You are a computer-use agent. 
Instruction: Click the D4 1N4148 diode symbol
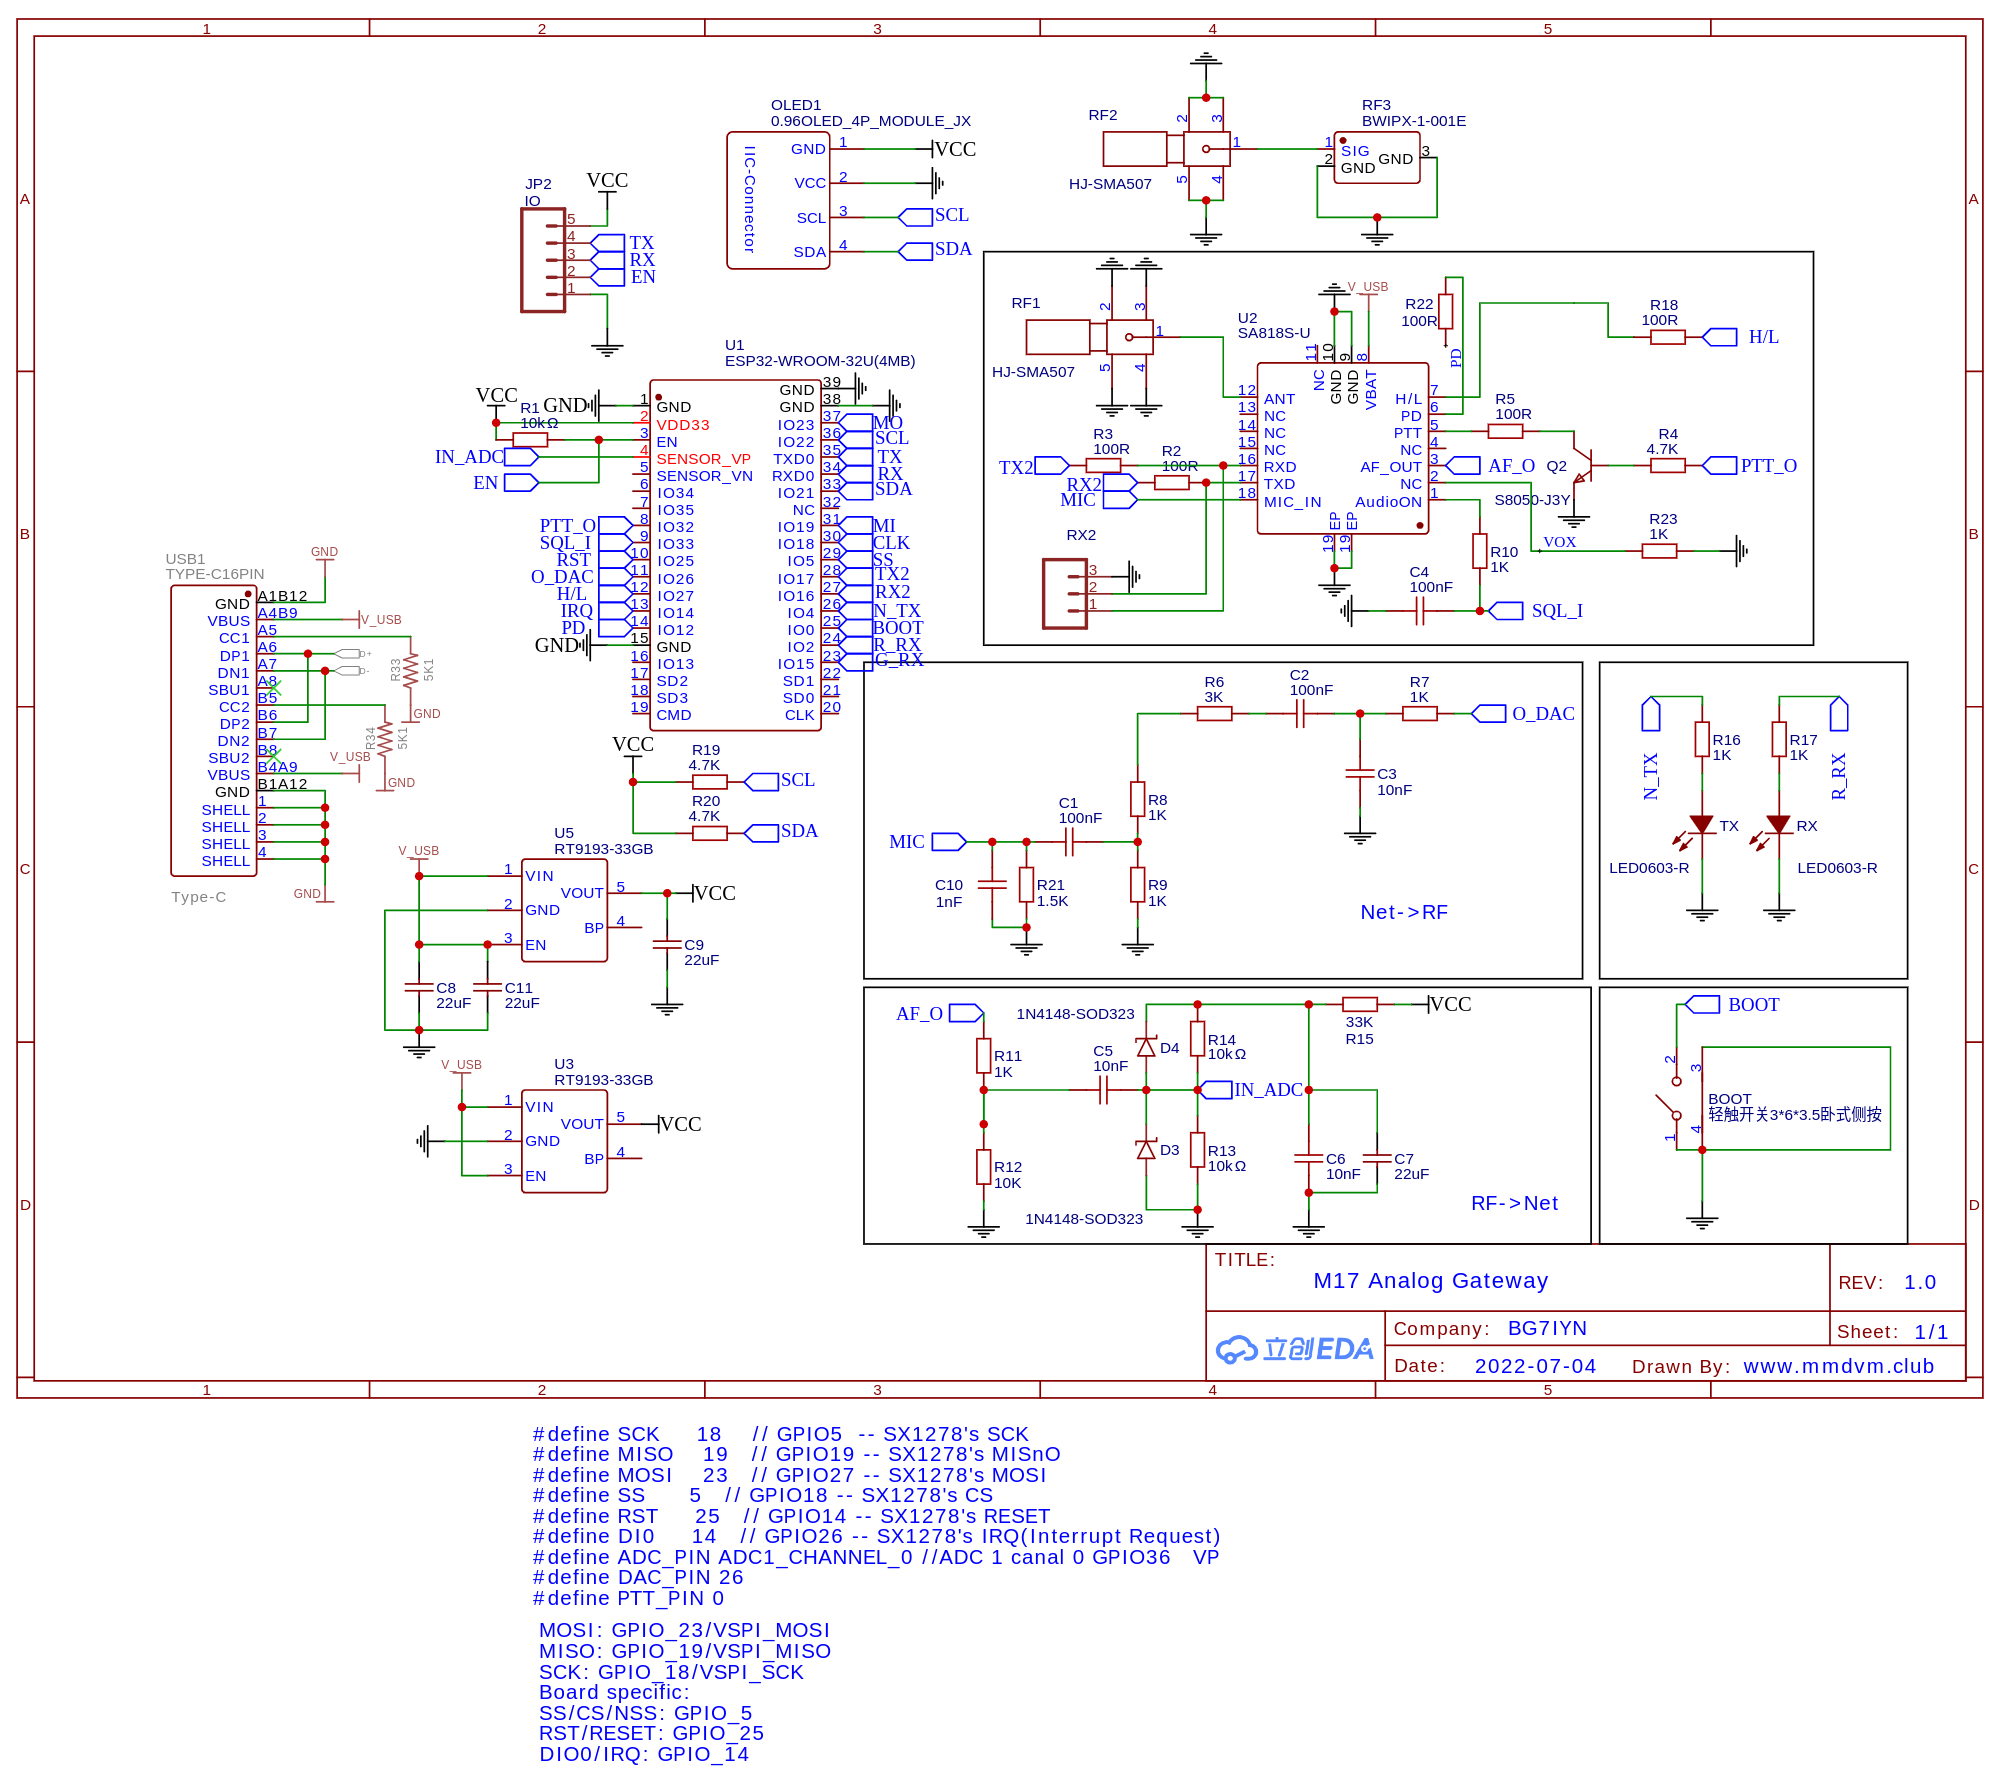click(1146, 1047)
